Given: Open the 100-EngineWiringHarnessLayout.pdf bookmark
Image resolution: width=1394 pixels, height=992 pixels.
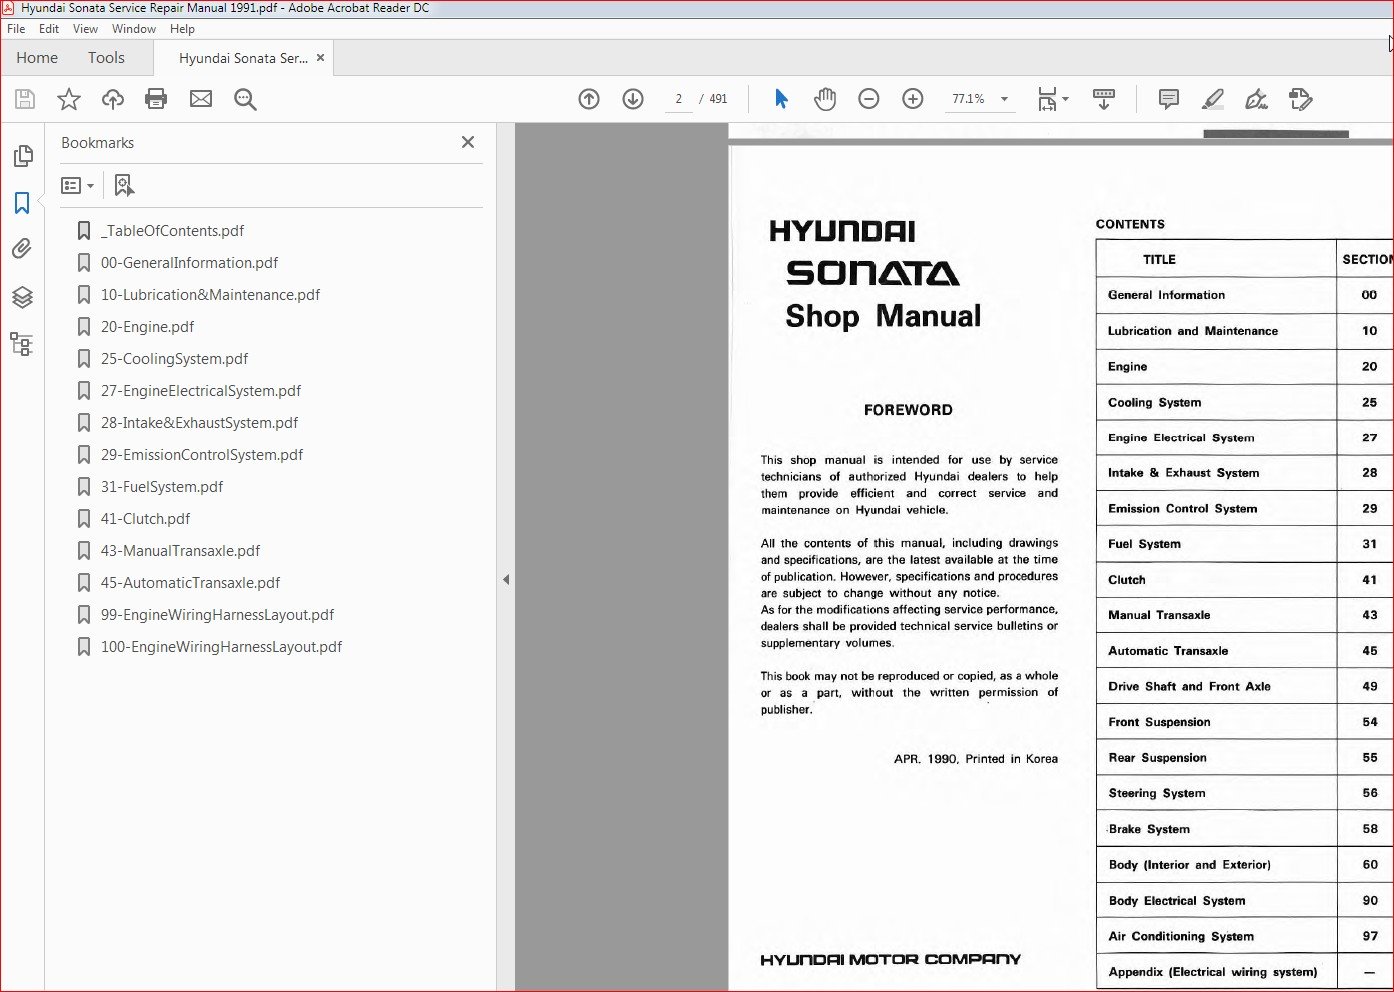Looking at the screenshot, I should (221, 647).
